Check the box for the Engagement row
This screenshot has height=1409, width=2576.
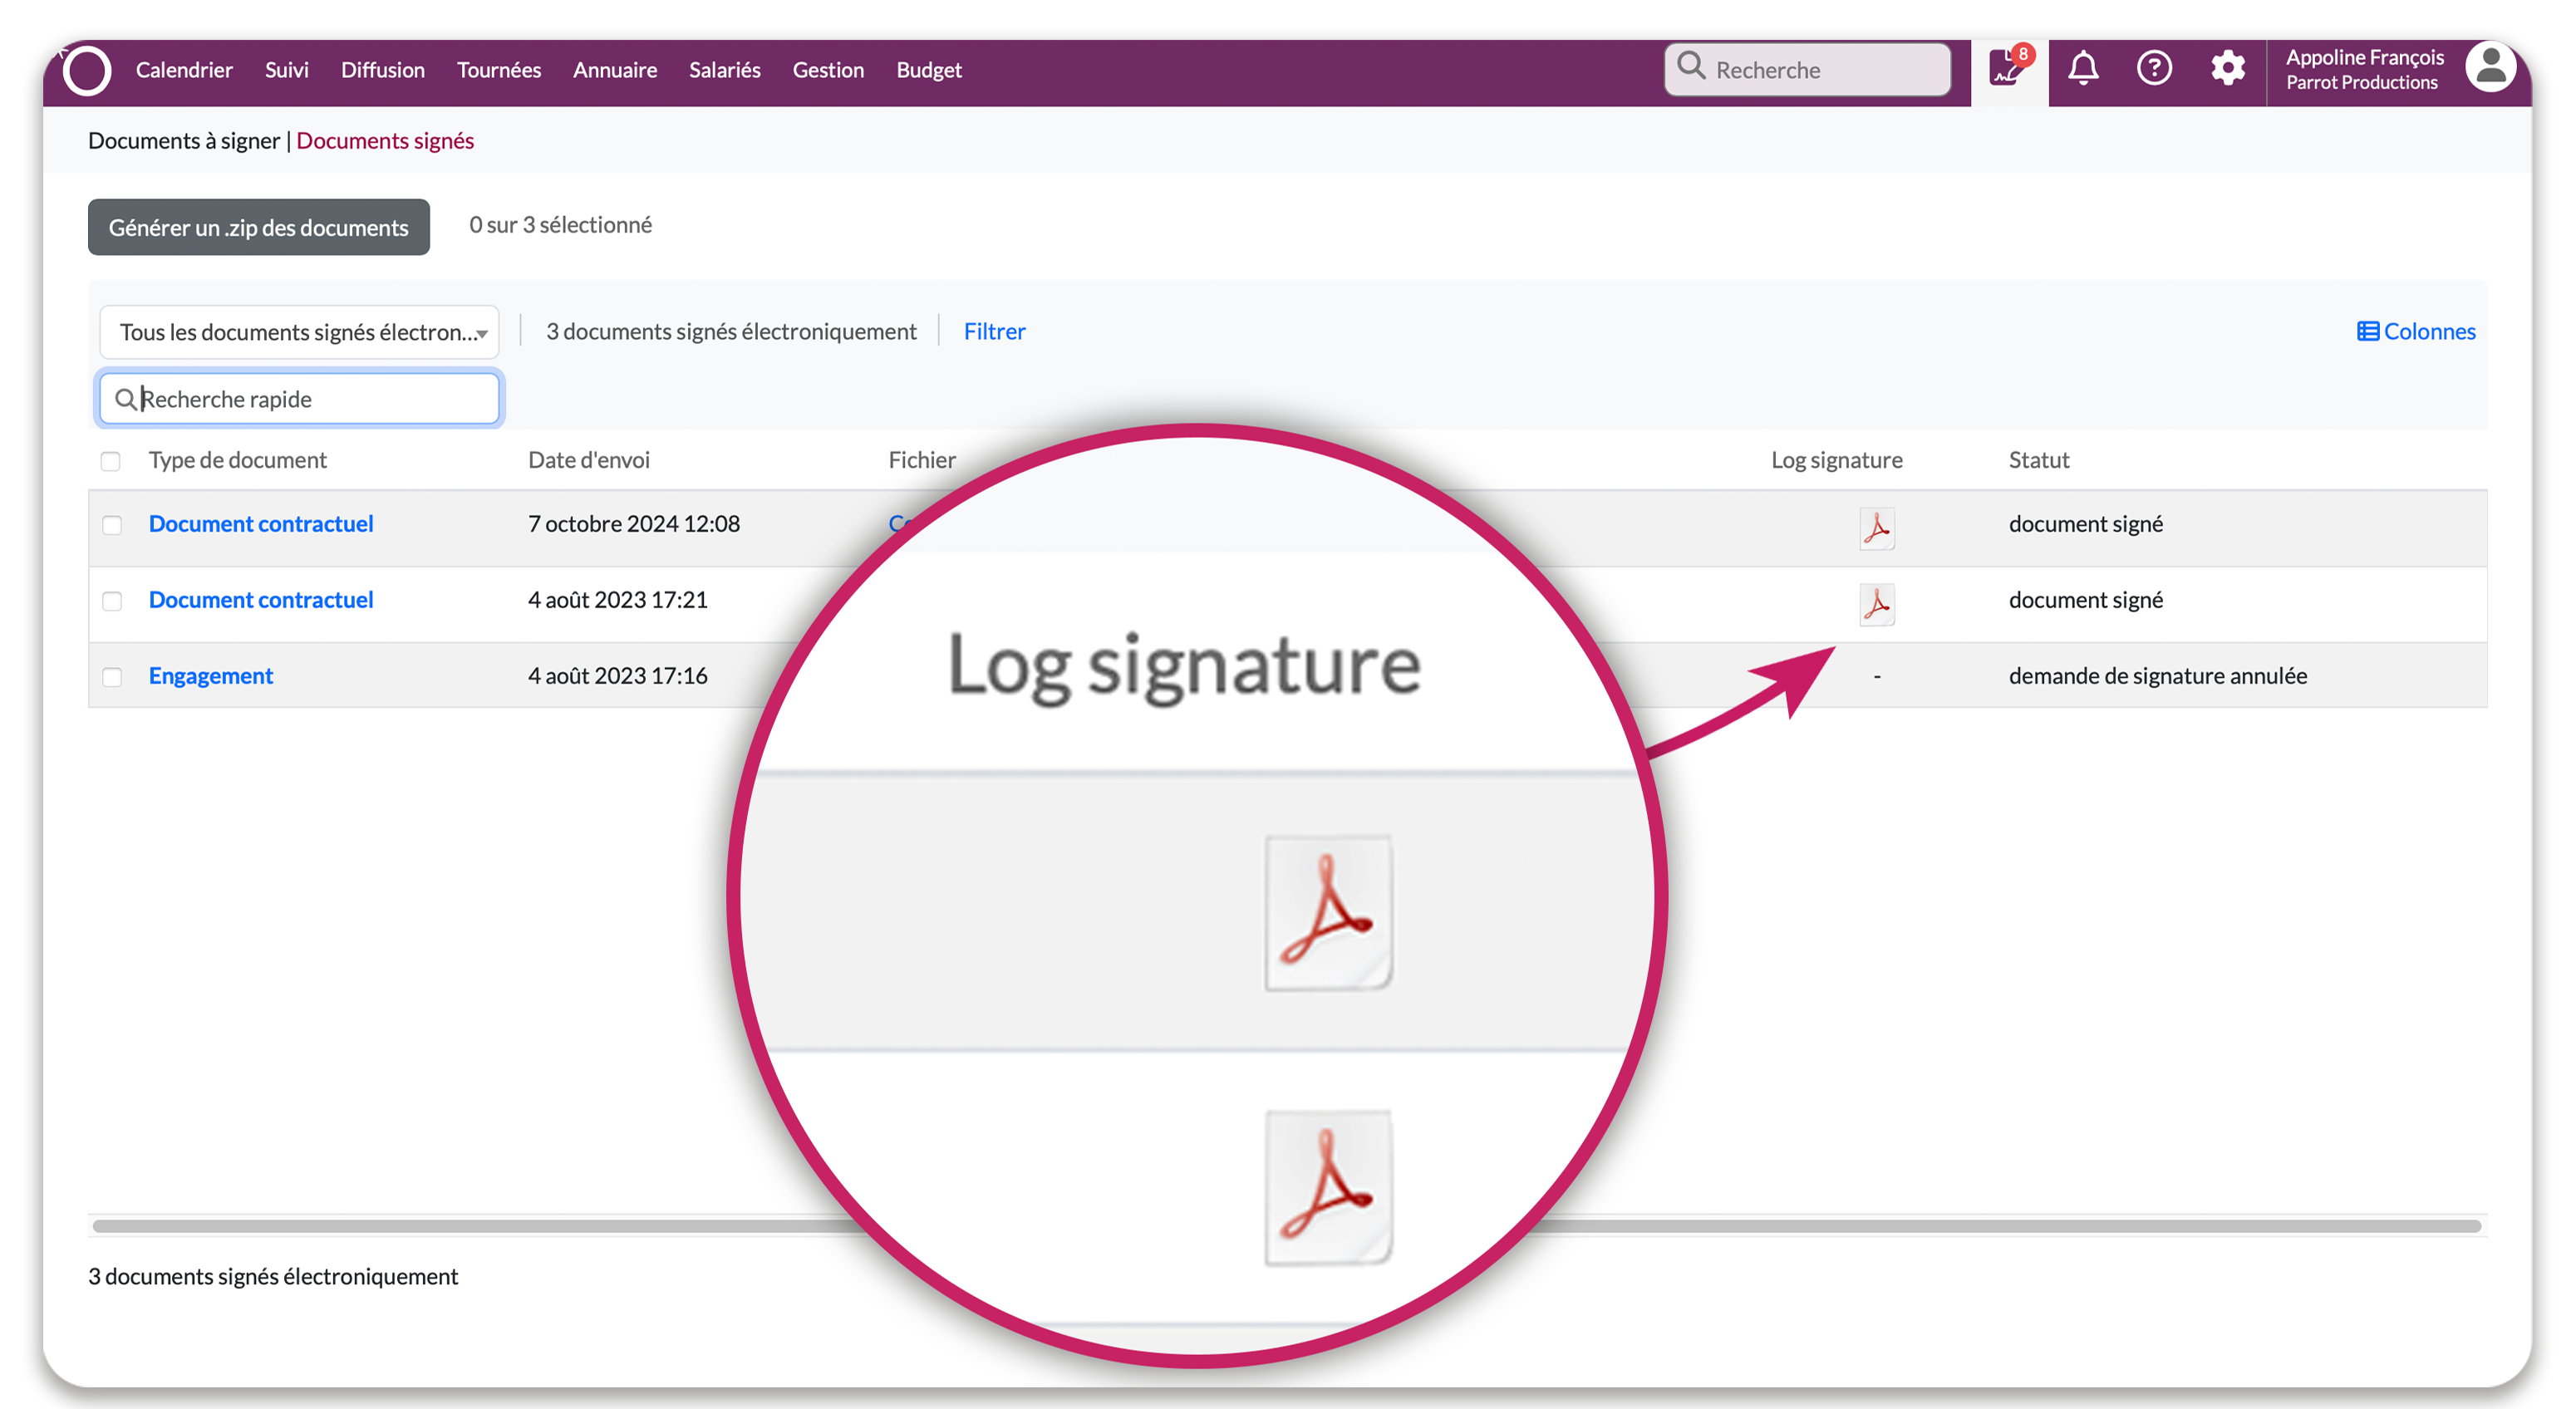coord(112,677)
